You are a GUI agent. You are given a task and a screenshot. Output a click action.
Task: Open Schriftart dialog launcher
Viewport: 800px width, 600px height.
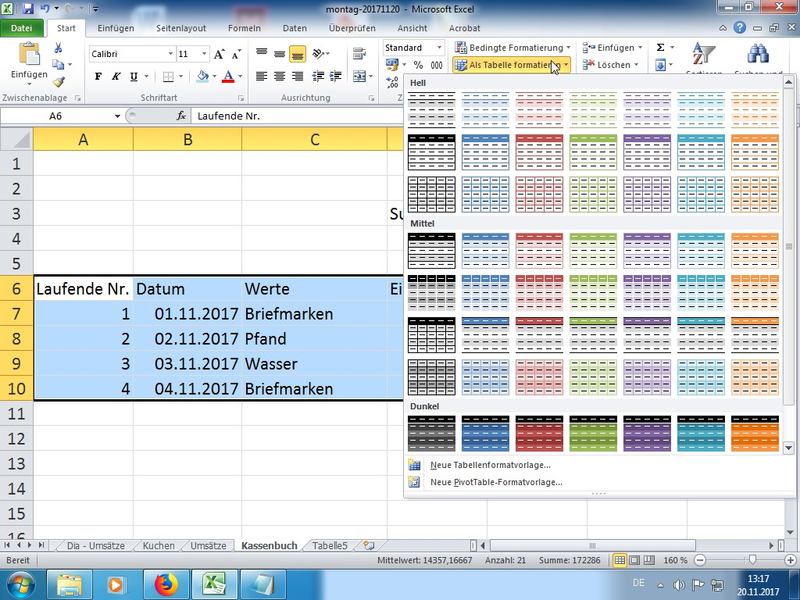[240, 98]
